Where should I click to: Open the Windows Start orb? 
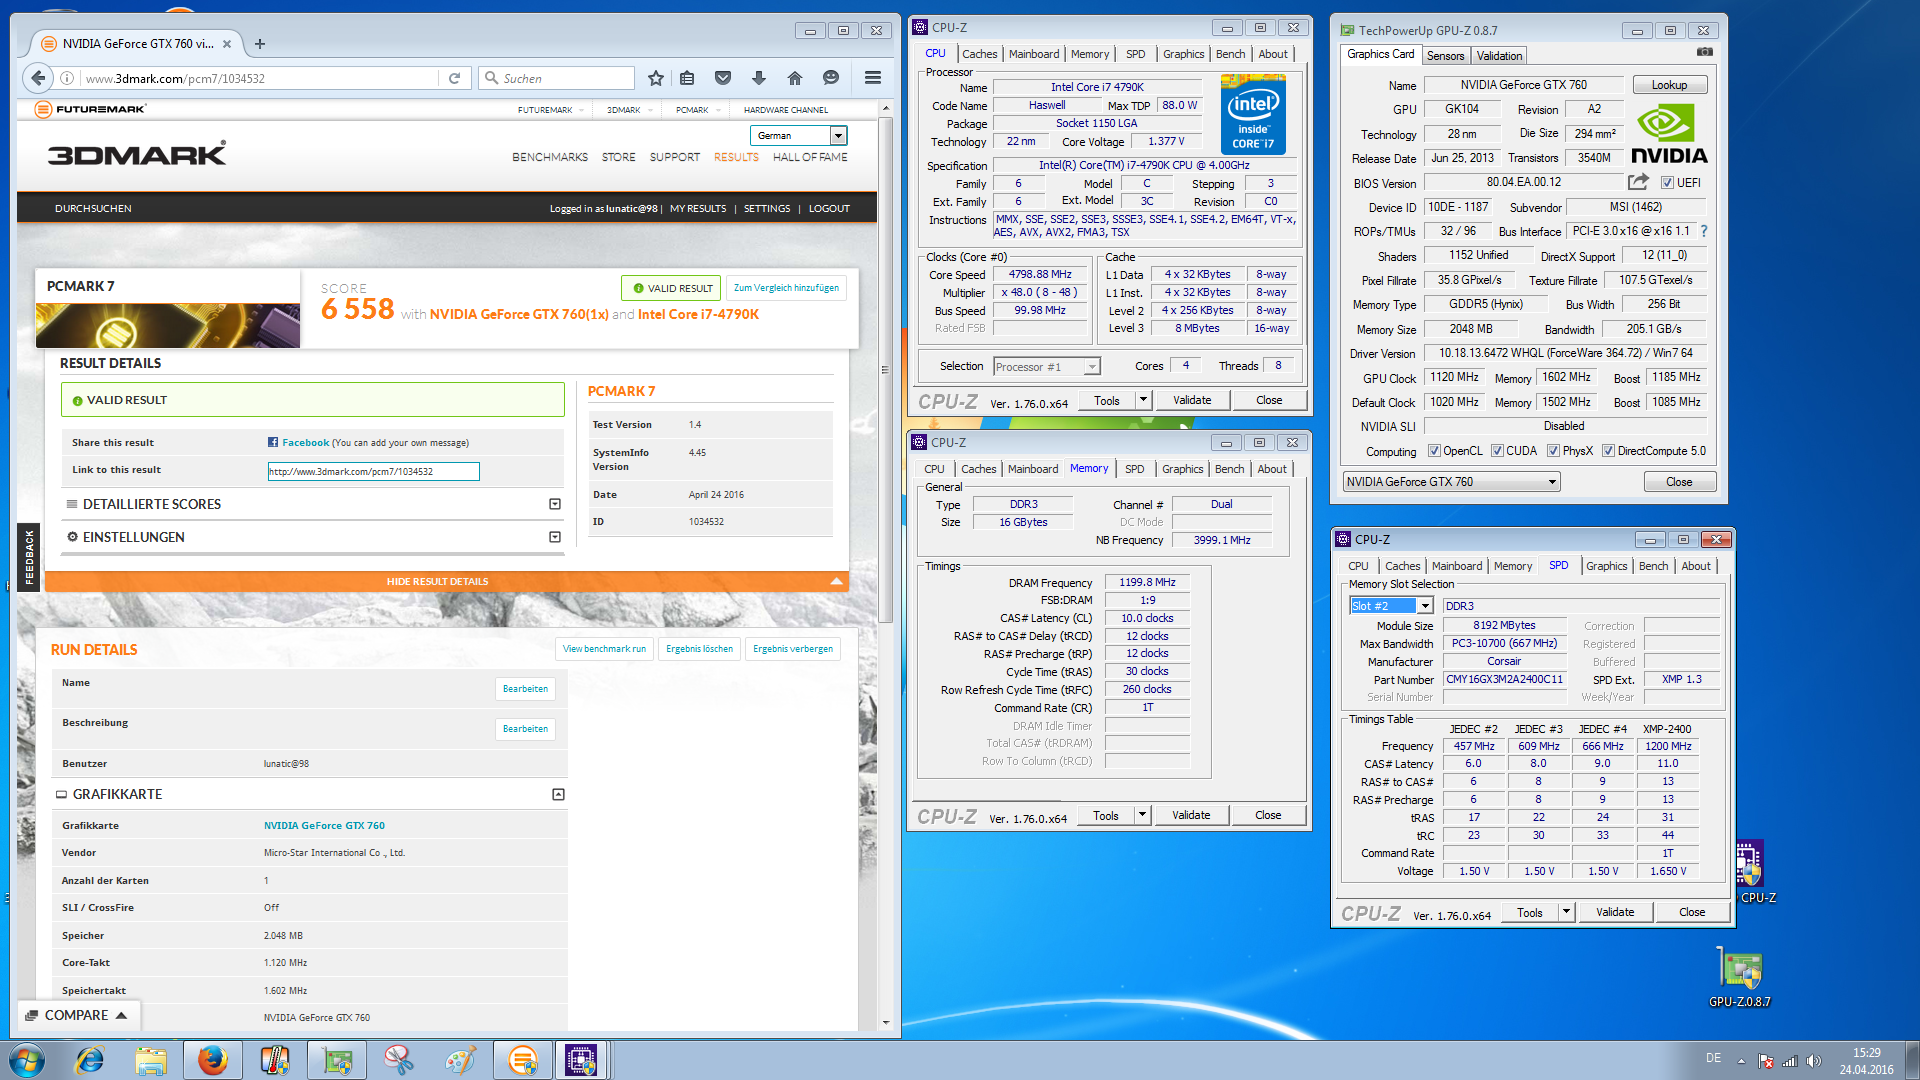pos(27,1060)
